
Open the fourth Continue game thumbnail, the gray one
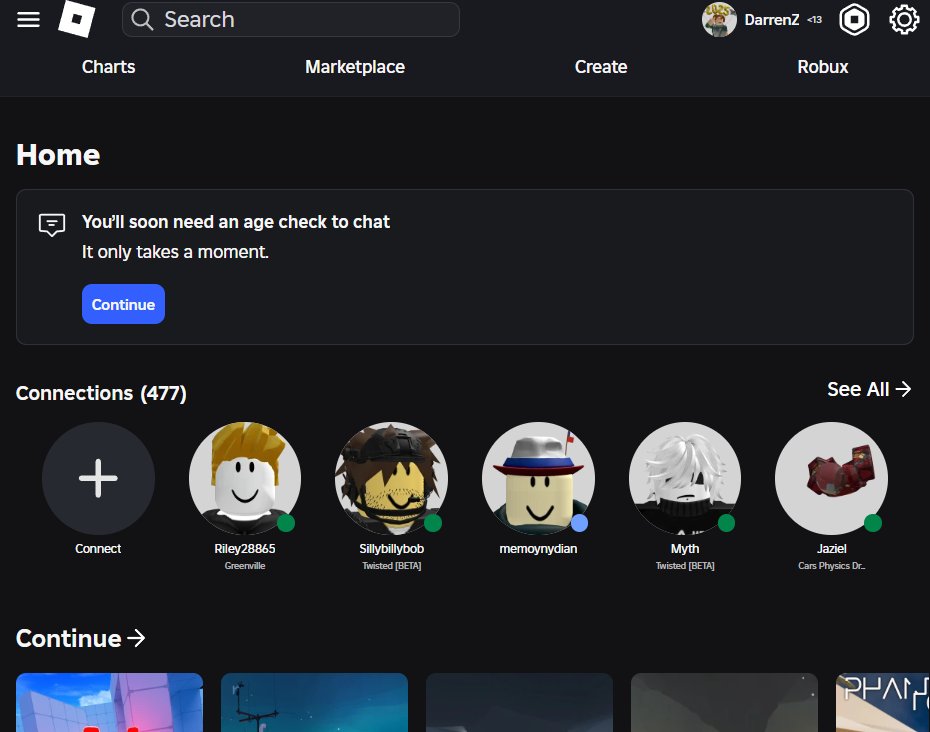[x=724, y=702]
